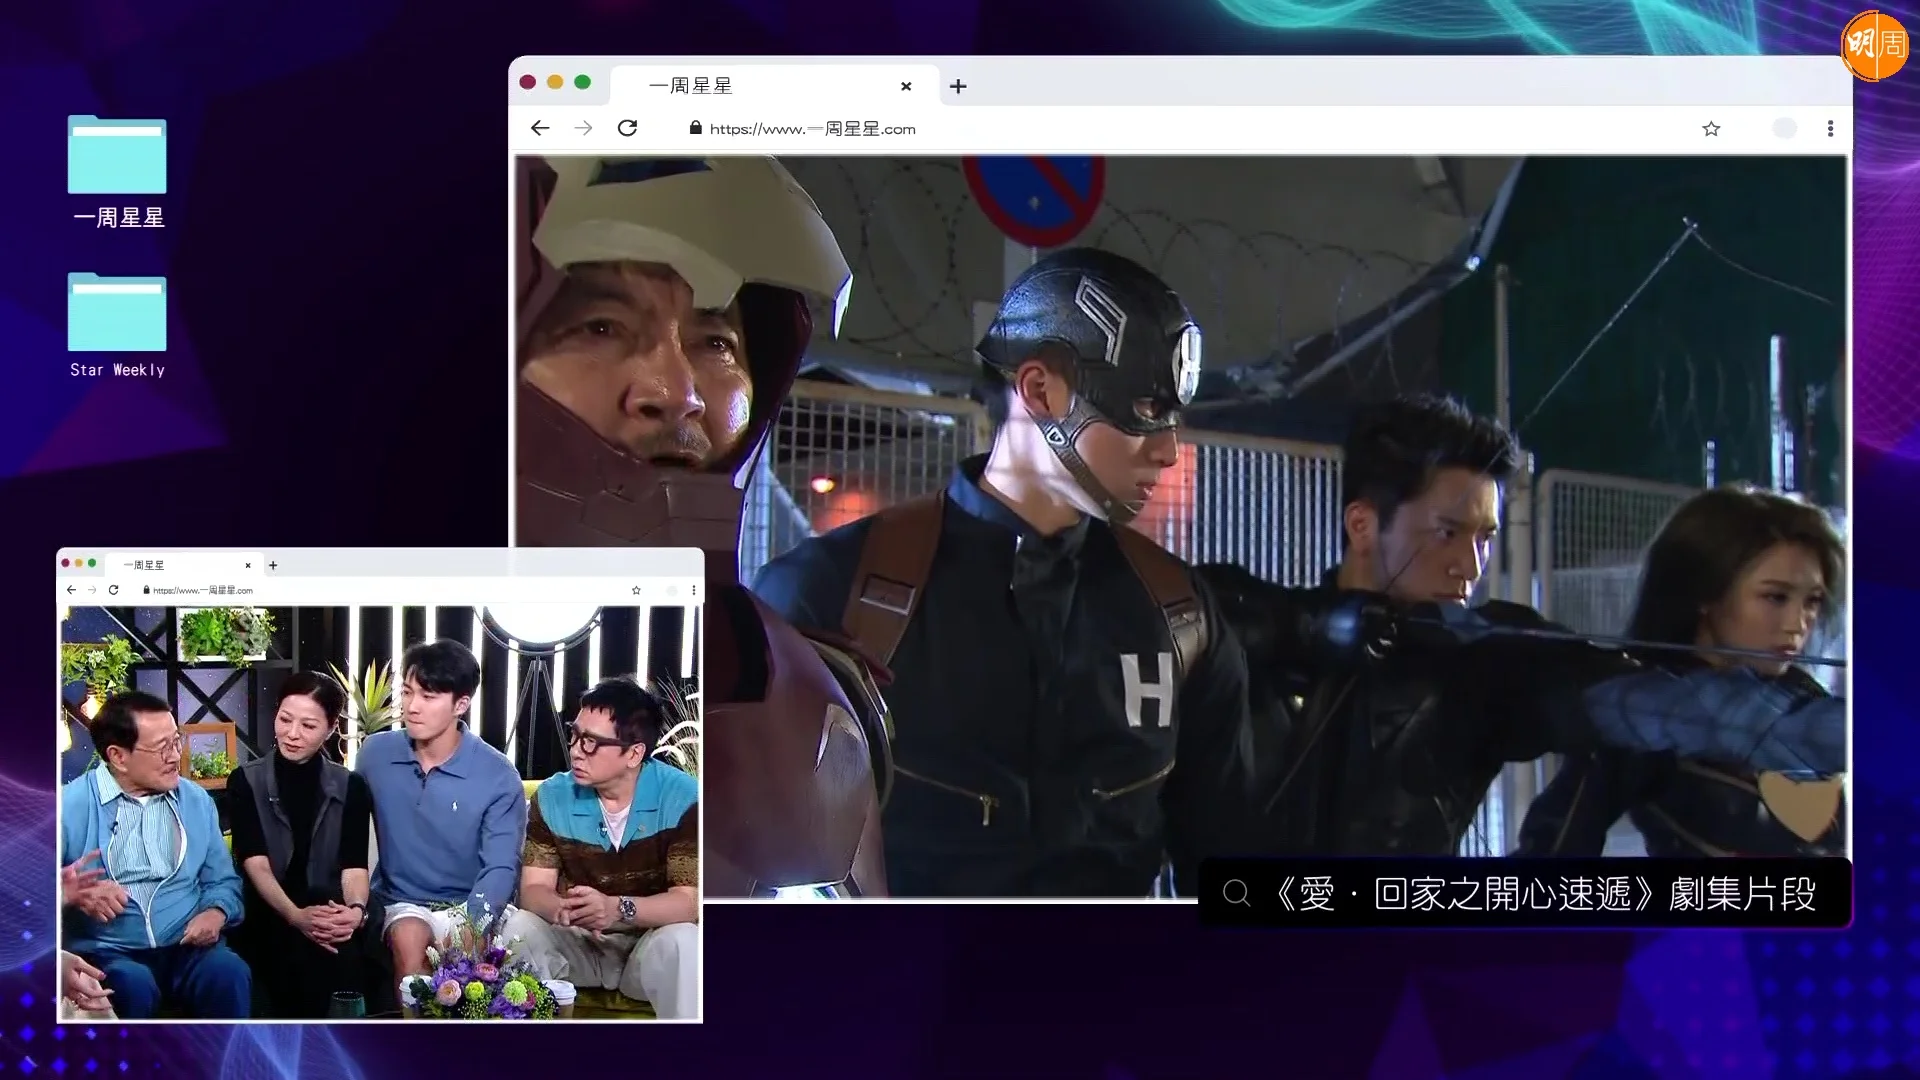This screenshot has width=1920, height=1080.
Task: Click the drama clip video in the large browser
Action: 1180,526
